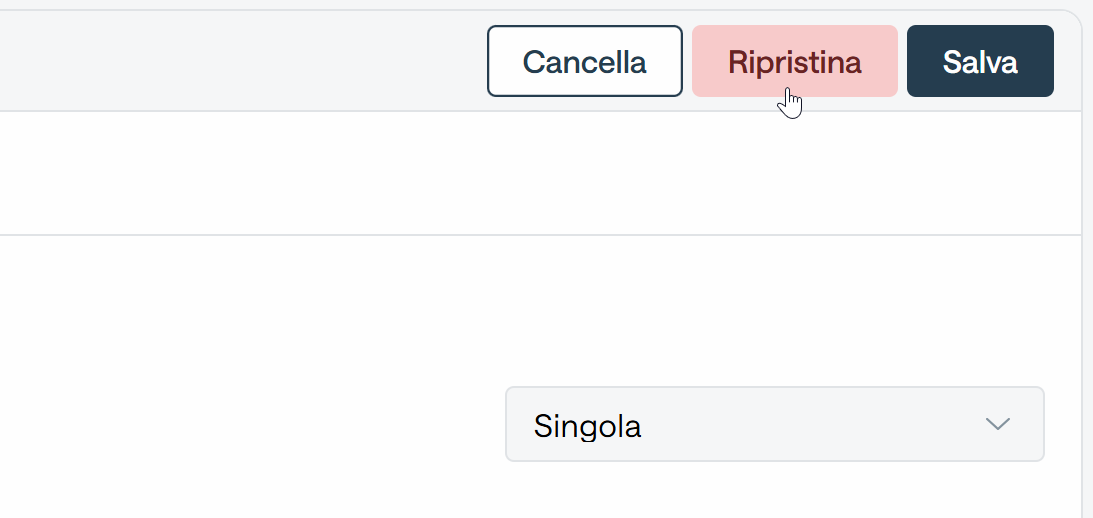The image size is (1093, 518).
Task: Select the Singola combo box field
Action: (x=774, y=424)
